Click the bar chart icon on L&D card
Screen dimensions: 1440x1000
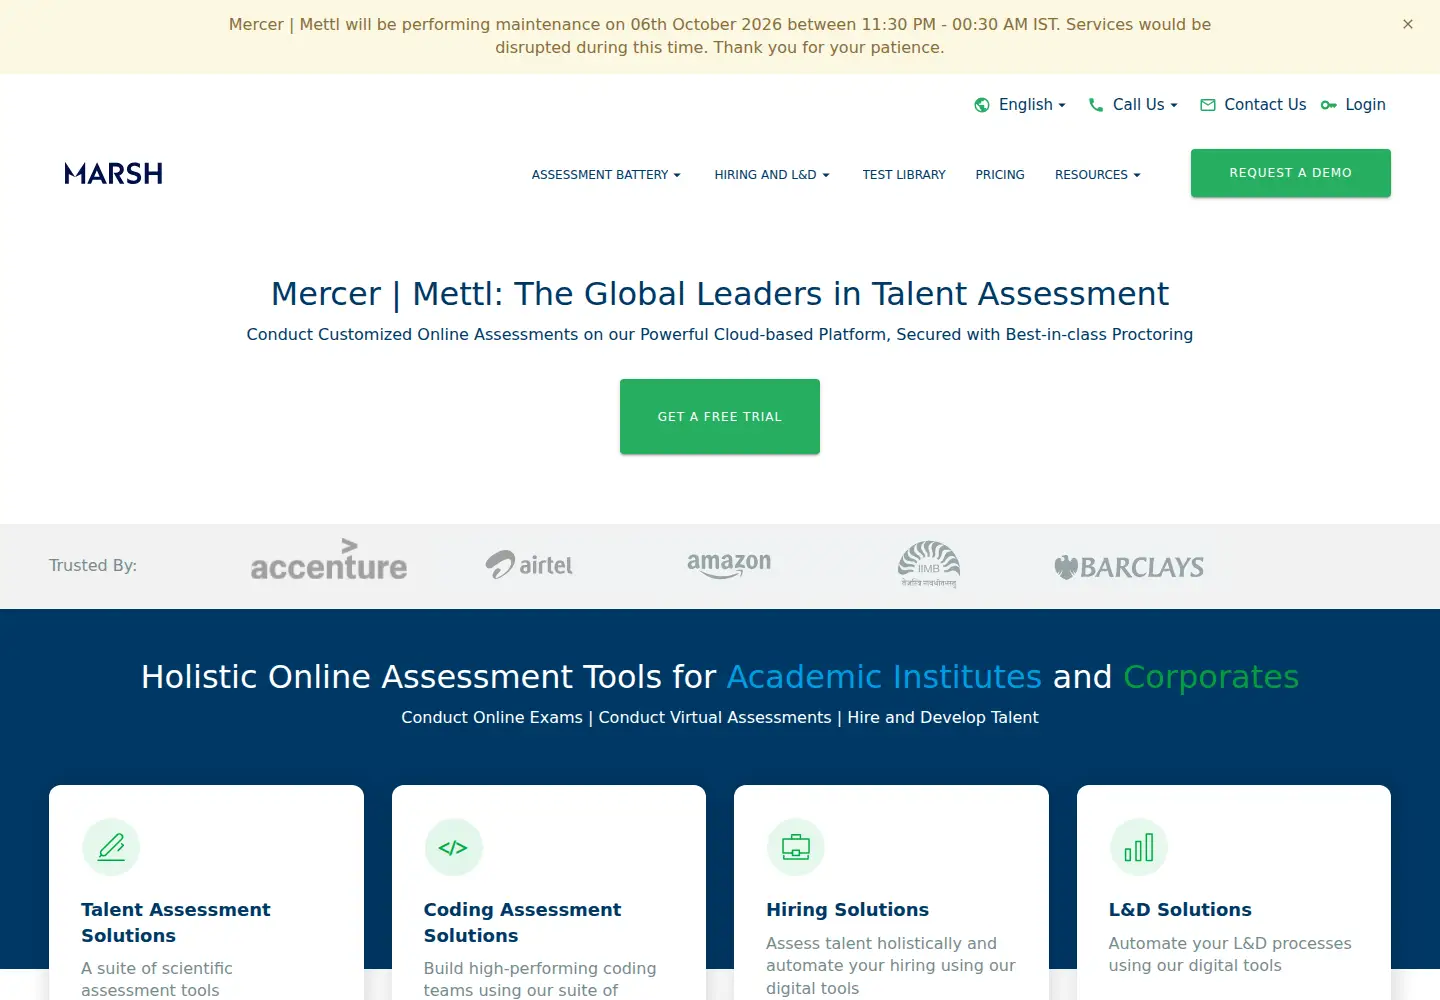1138,847
